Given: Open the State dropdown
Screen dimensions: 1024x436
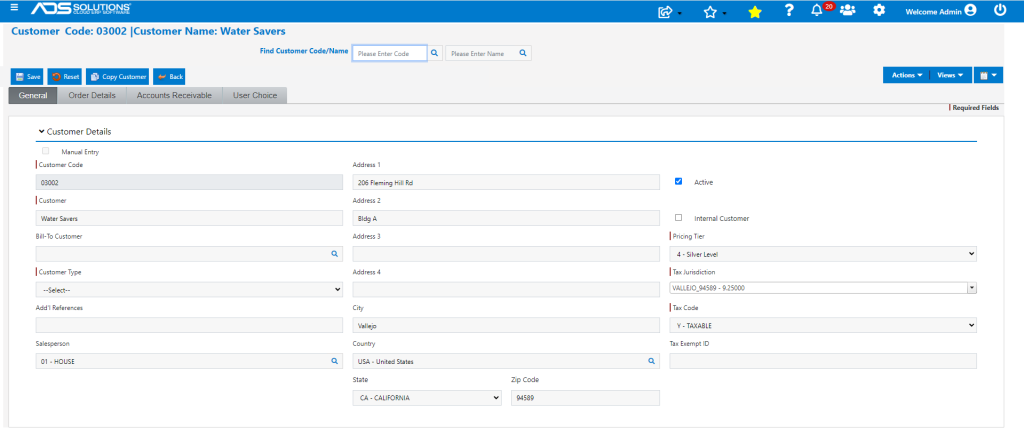Looking at the screenshot, I should pyautogui.click(x=427, y=397).
